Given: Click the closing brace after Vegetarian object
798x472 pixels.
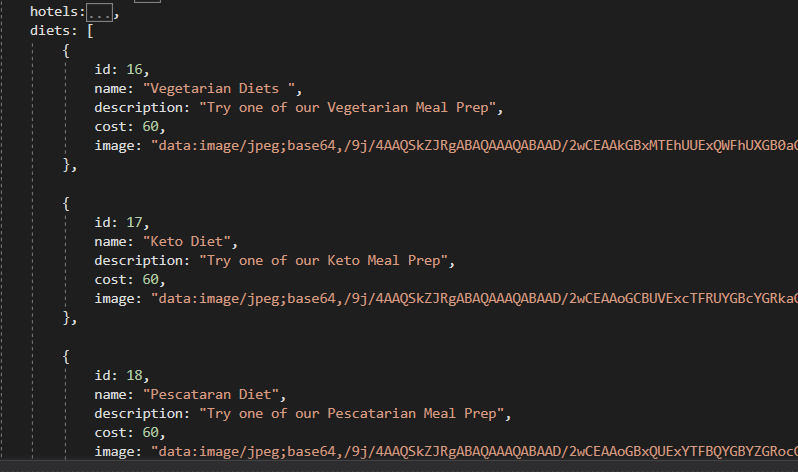Looking at the screenshot, I should (x=66, y=165).
